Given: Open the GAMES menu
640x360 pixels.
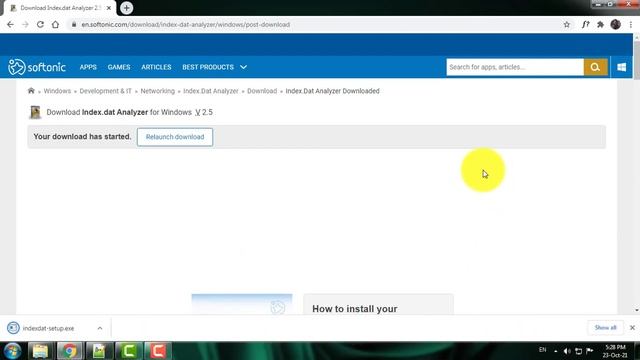Looking at the screenshot, I should pos(119,67).
